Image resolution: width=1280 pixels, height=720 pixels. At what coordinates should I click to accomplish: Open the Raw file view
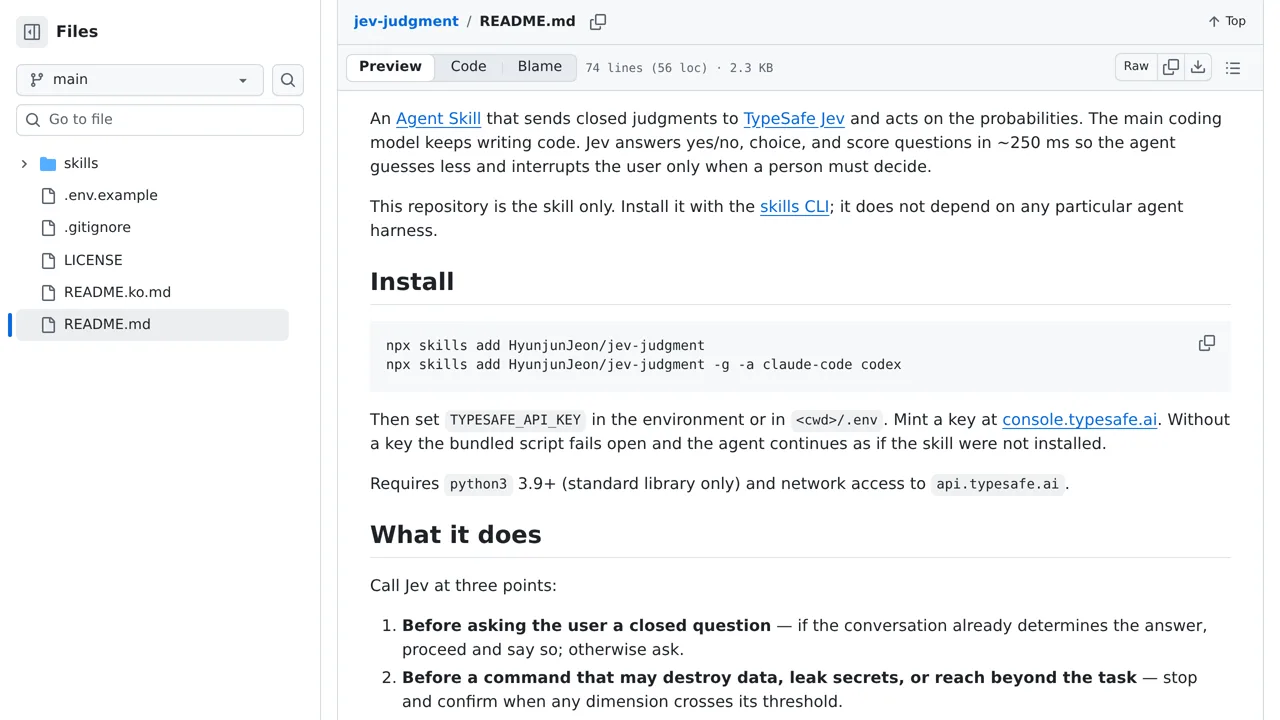click(1136, 67)
